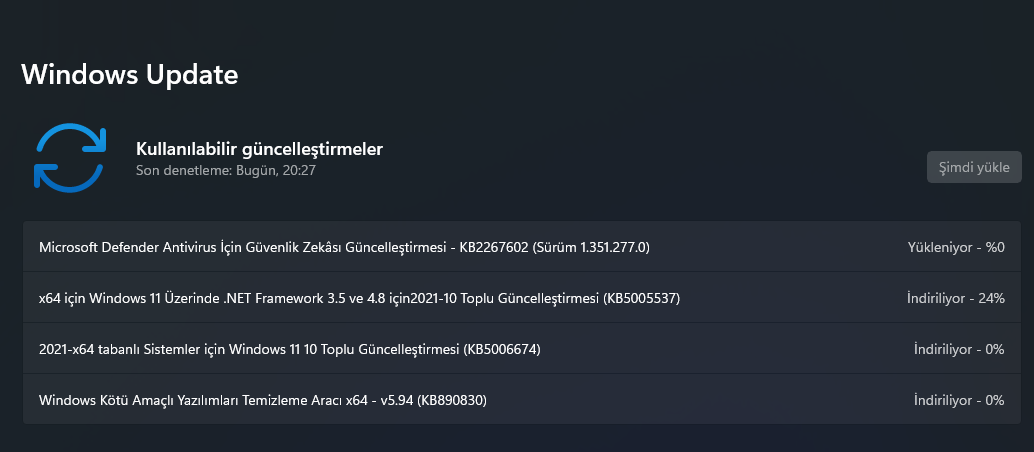
Task: Click the KB5006674 row's İndiriliyor - 0% status
Action: click(x=958, y=349)
